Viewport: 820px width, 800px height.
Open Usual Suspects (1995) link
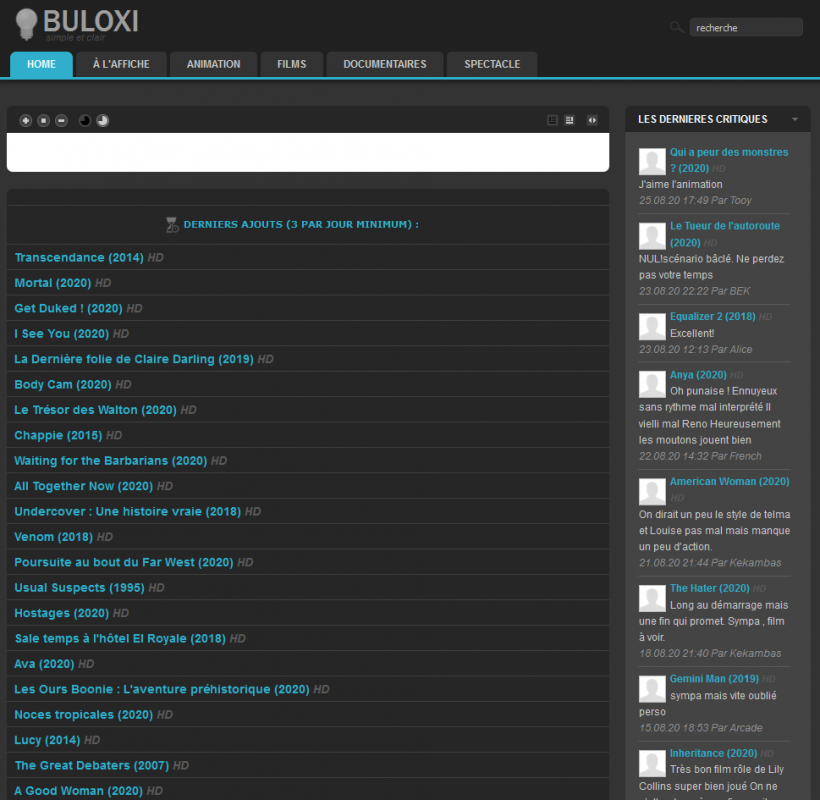point(79,588)
